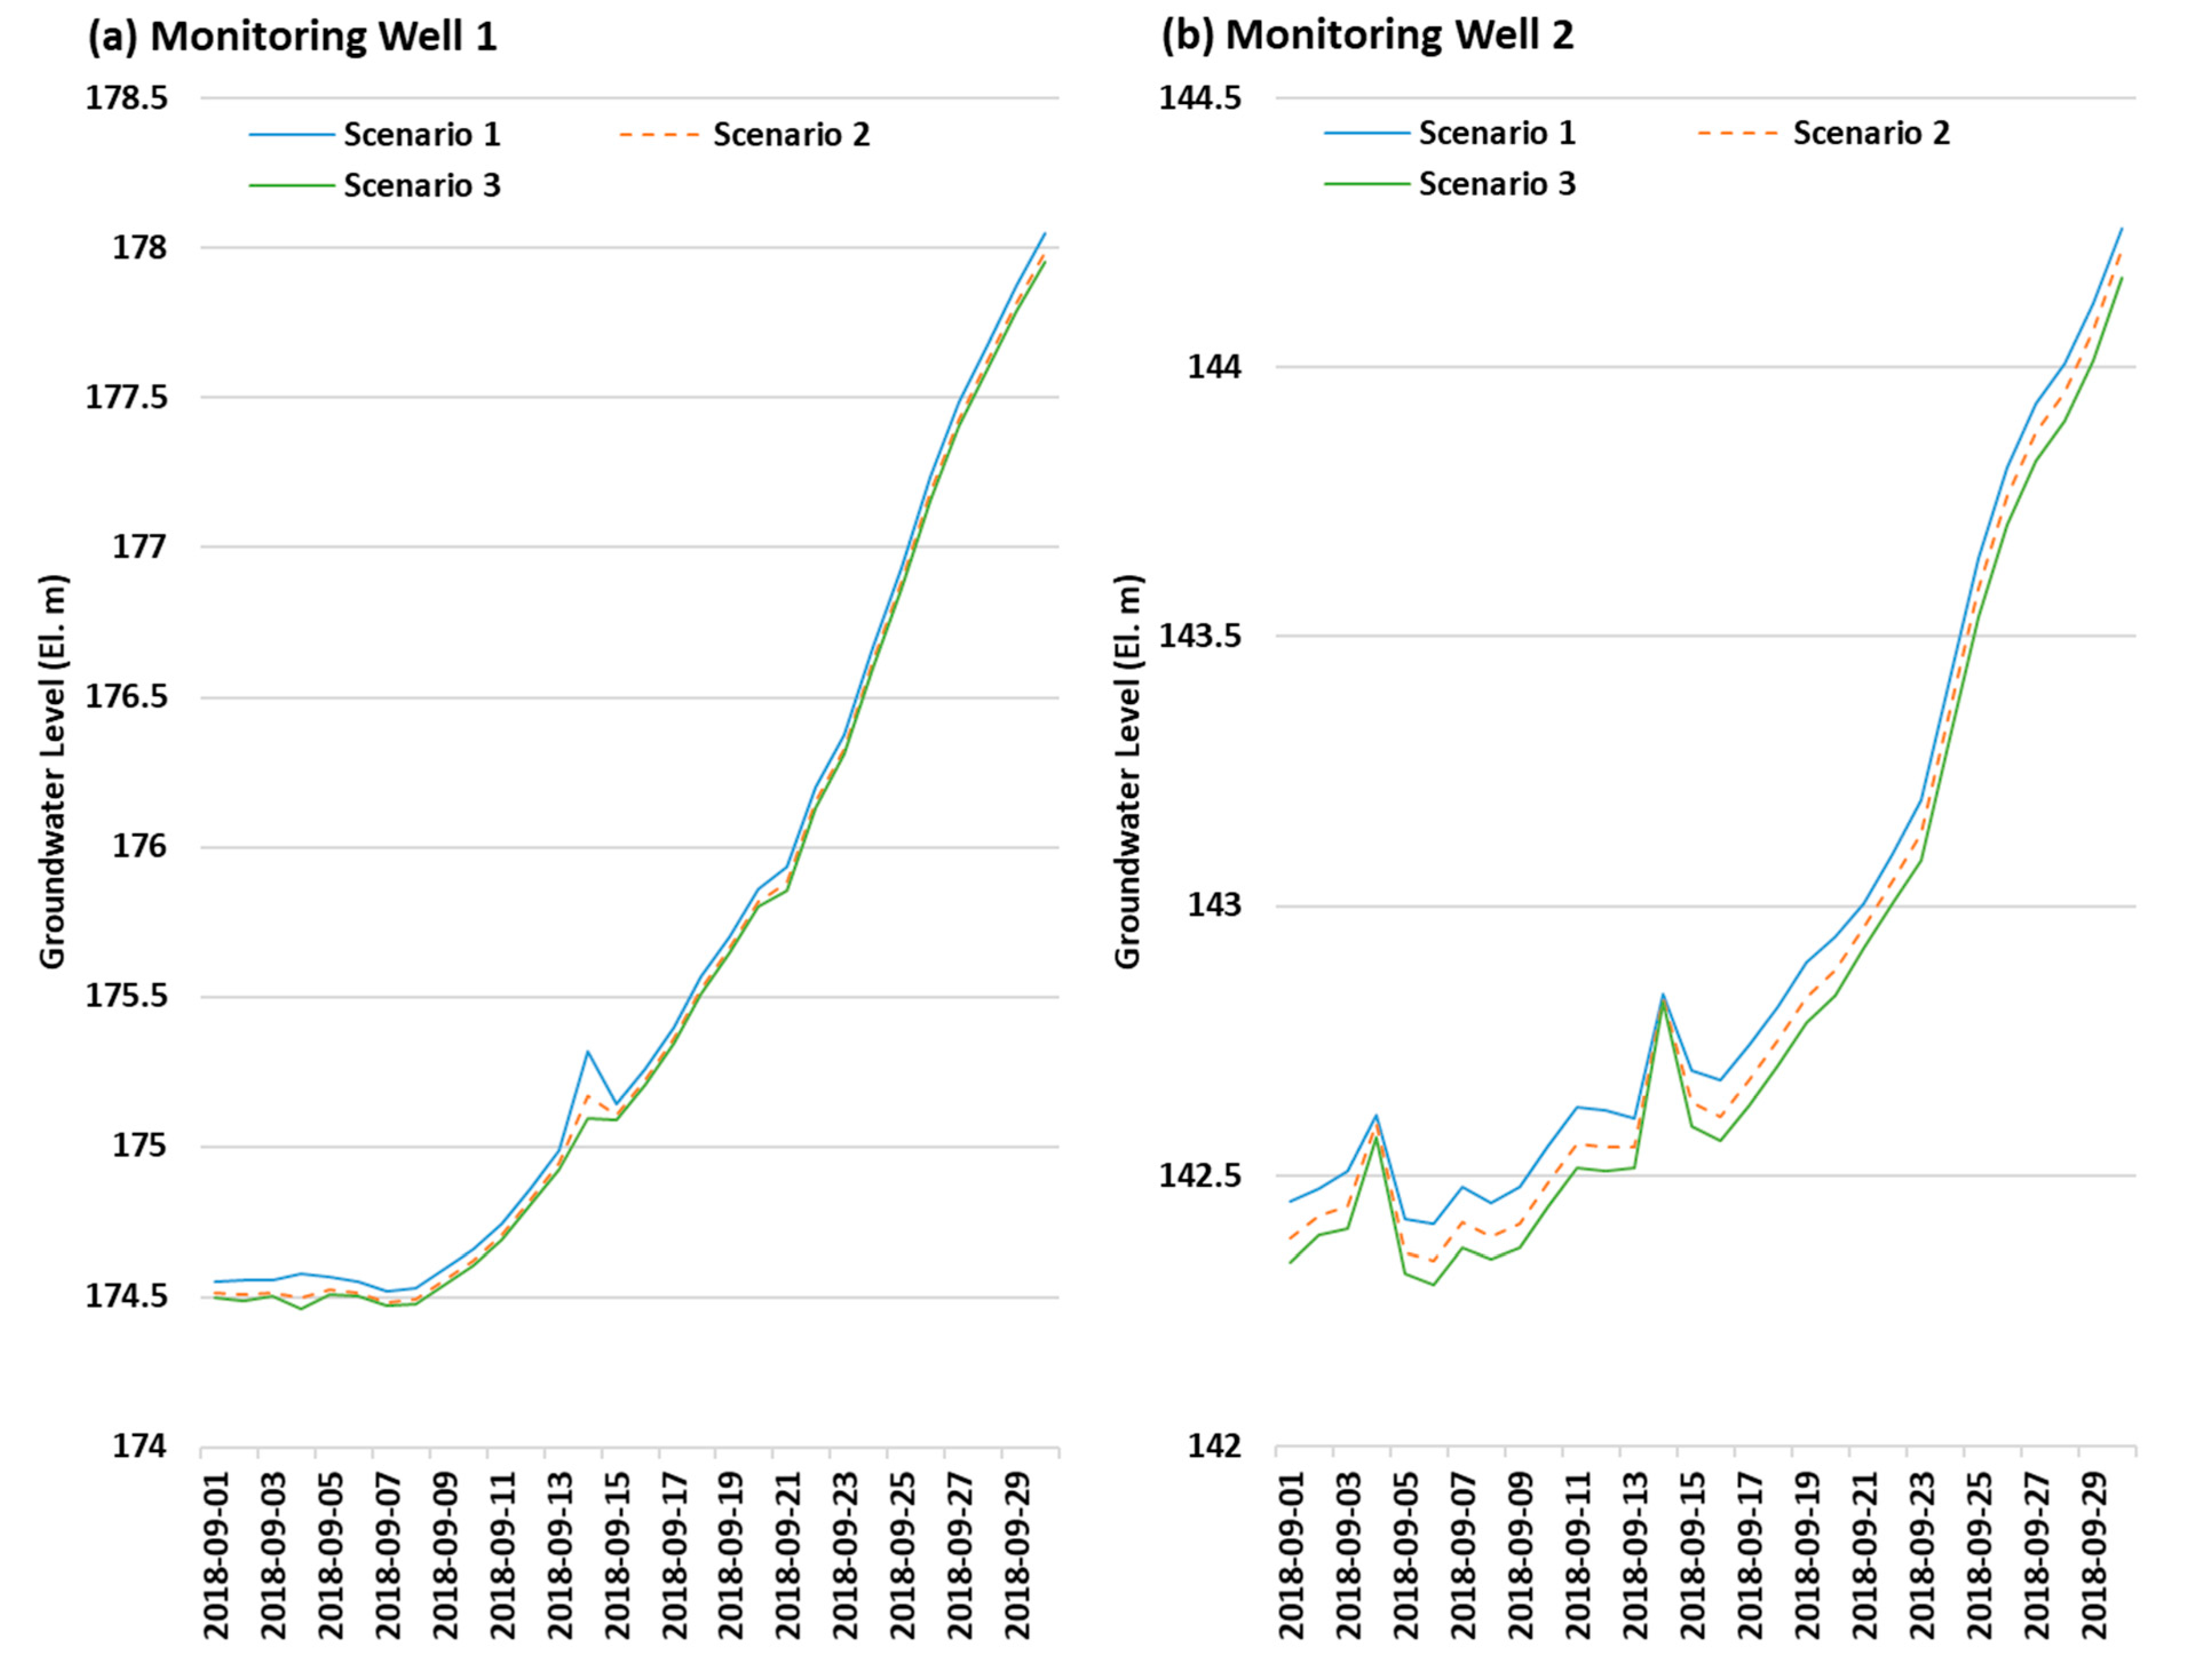2188x1680 pixels.
Task: Click the 178.5 y-axis label in Well 1
Action: (x=126, y=99)
